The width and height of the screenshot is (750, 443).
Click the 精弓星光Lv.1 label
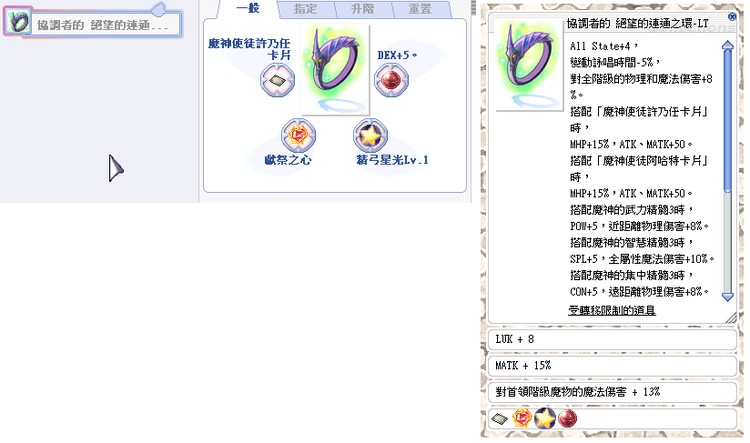392,160
